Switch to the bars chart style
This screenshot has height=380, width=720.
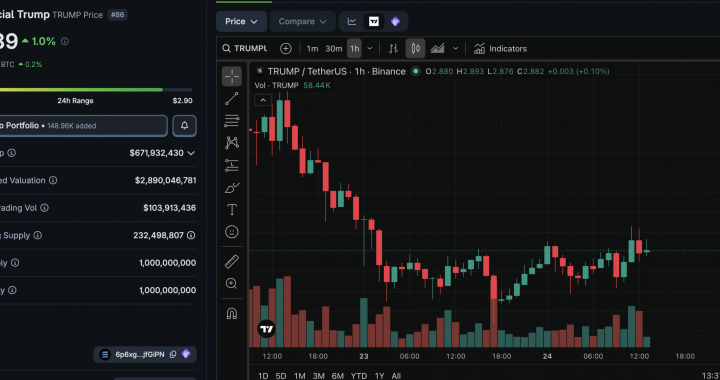tap(394, 49)
